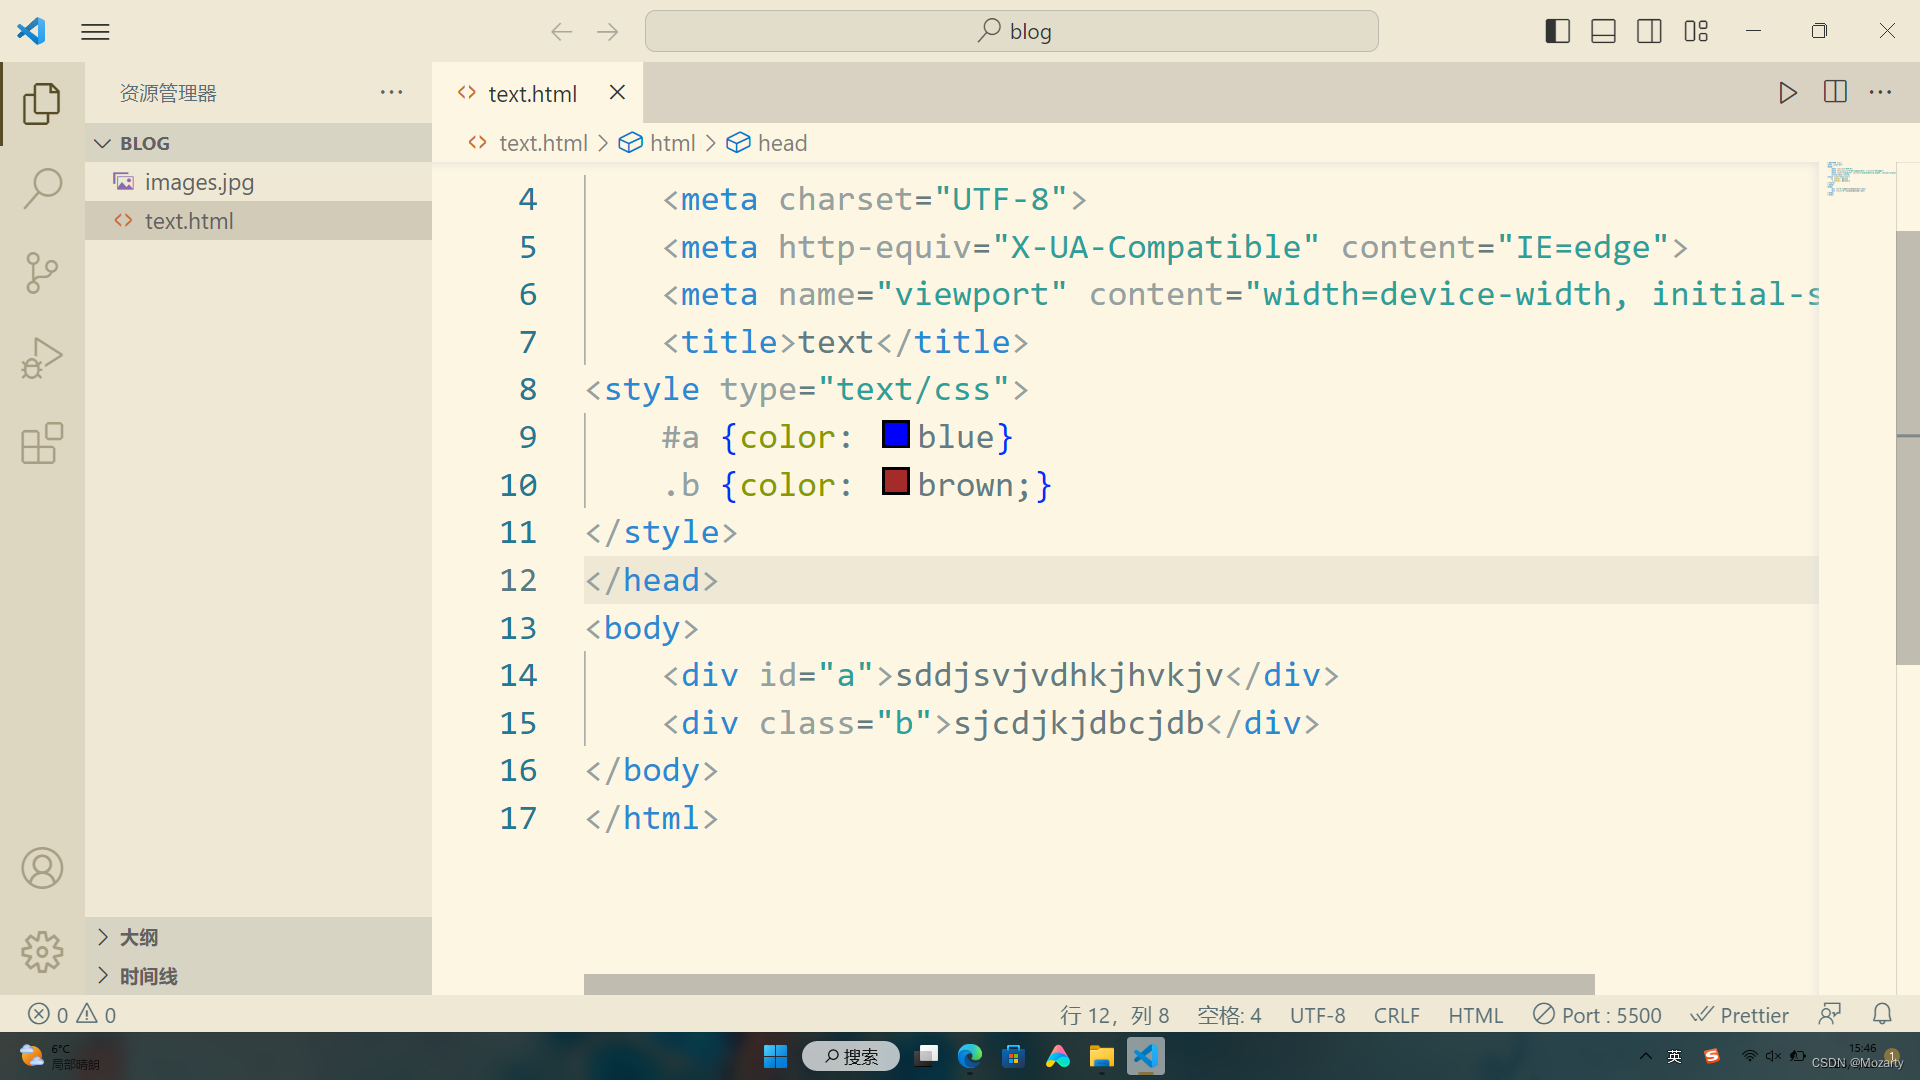Open the Extensions view

pos(42,442)
